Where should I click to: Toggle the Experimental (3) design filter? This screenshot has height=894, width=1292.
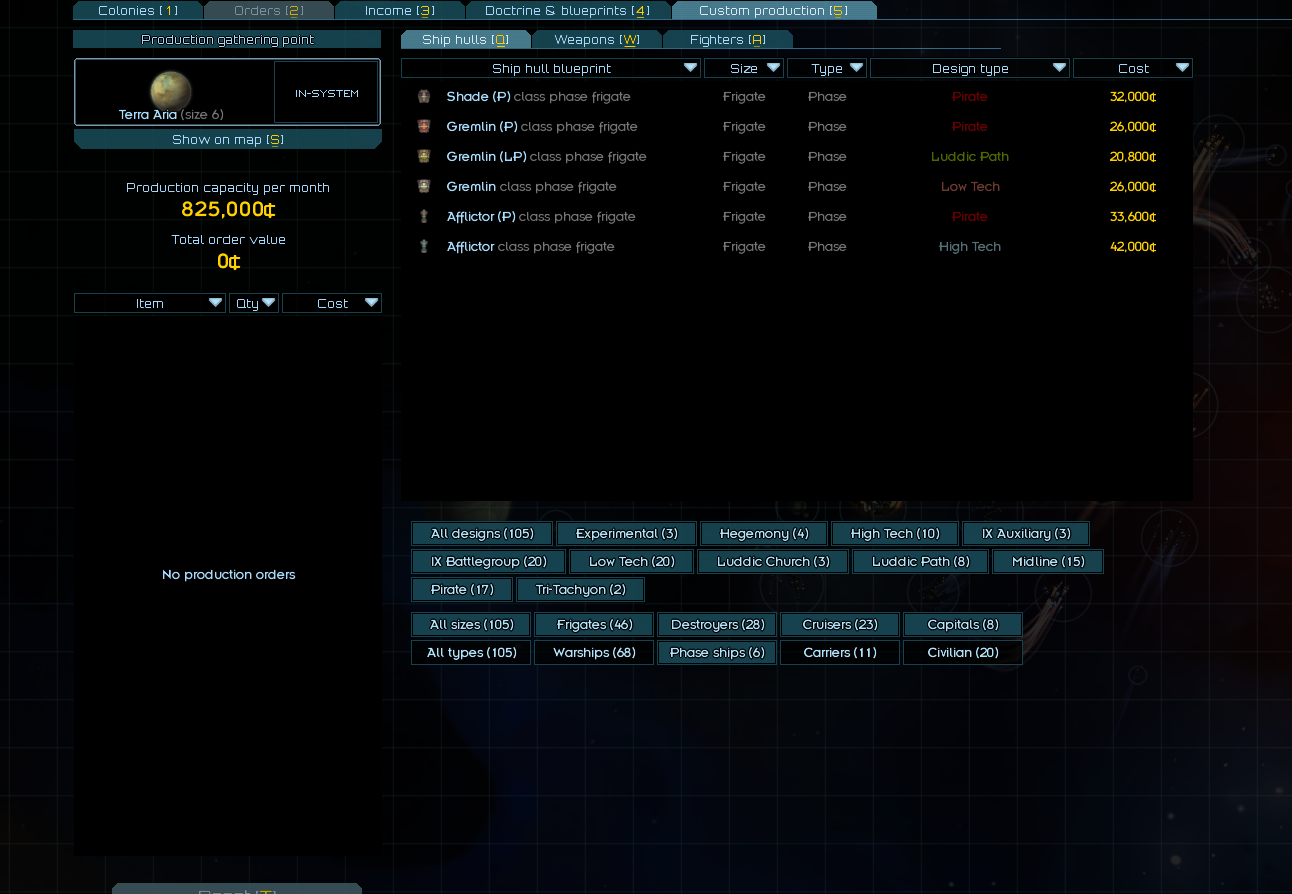627,534
